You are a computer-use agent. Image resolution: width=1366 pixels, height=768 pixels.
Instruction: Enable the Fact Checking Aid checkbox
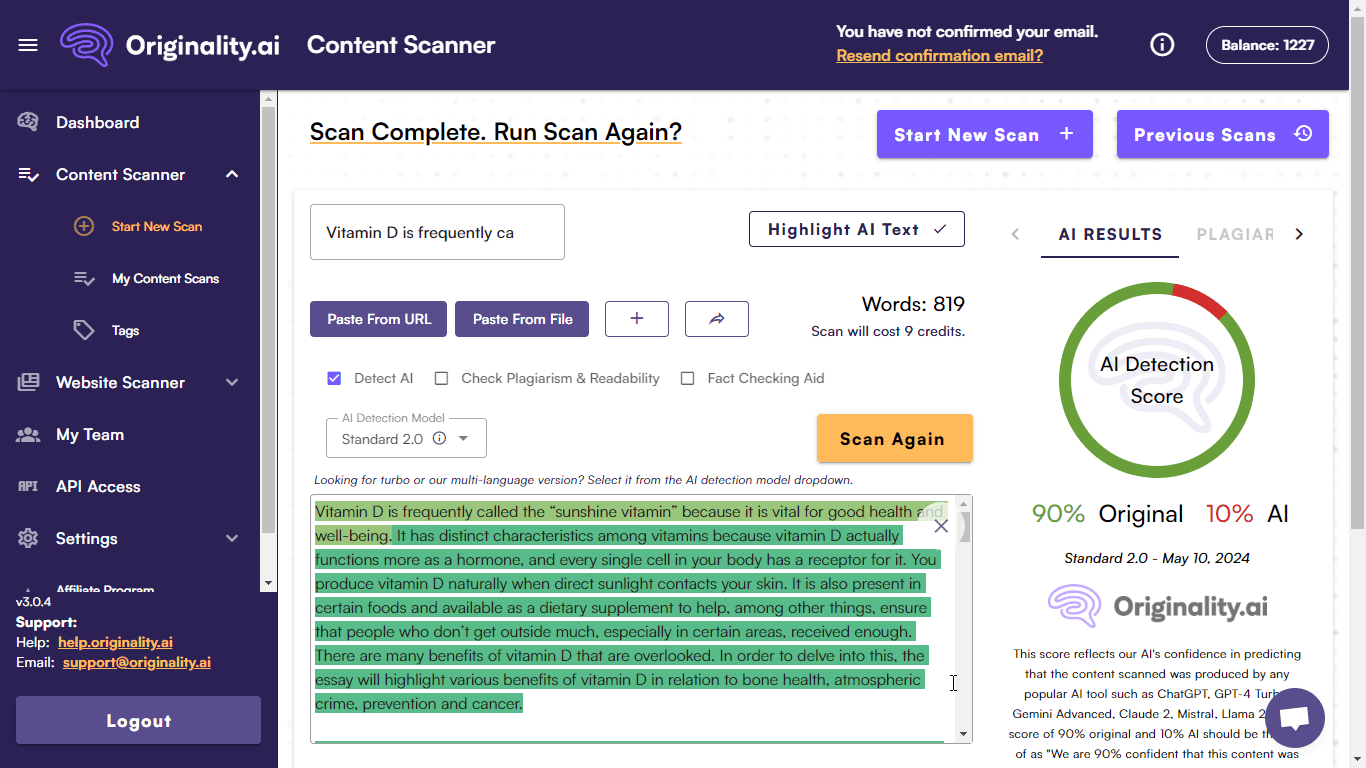[x=687, y=378]
